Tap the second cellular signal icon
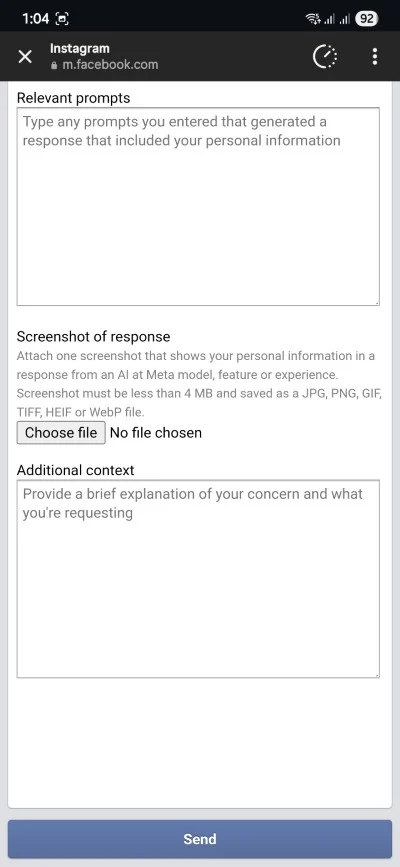The height and width of the screenshot is (867, 400). tap(345, 19)
